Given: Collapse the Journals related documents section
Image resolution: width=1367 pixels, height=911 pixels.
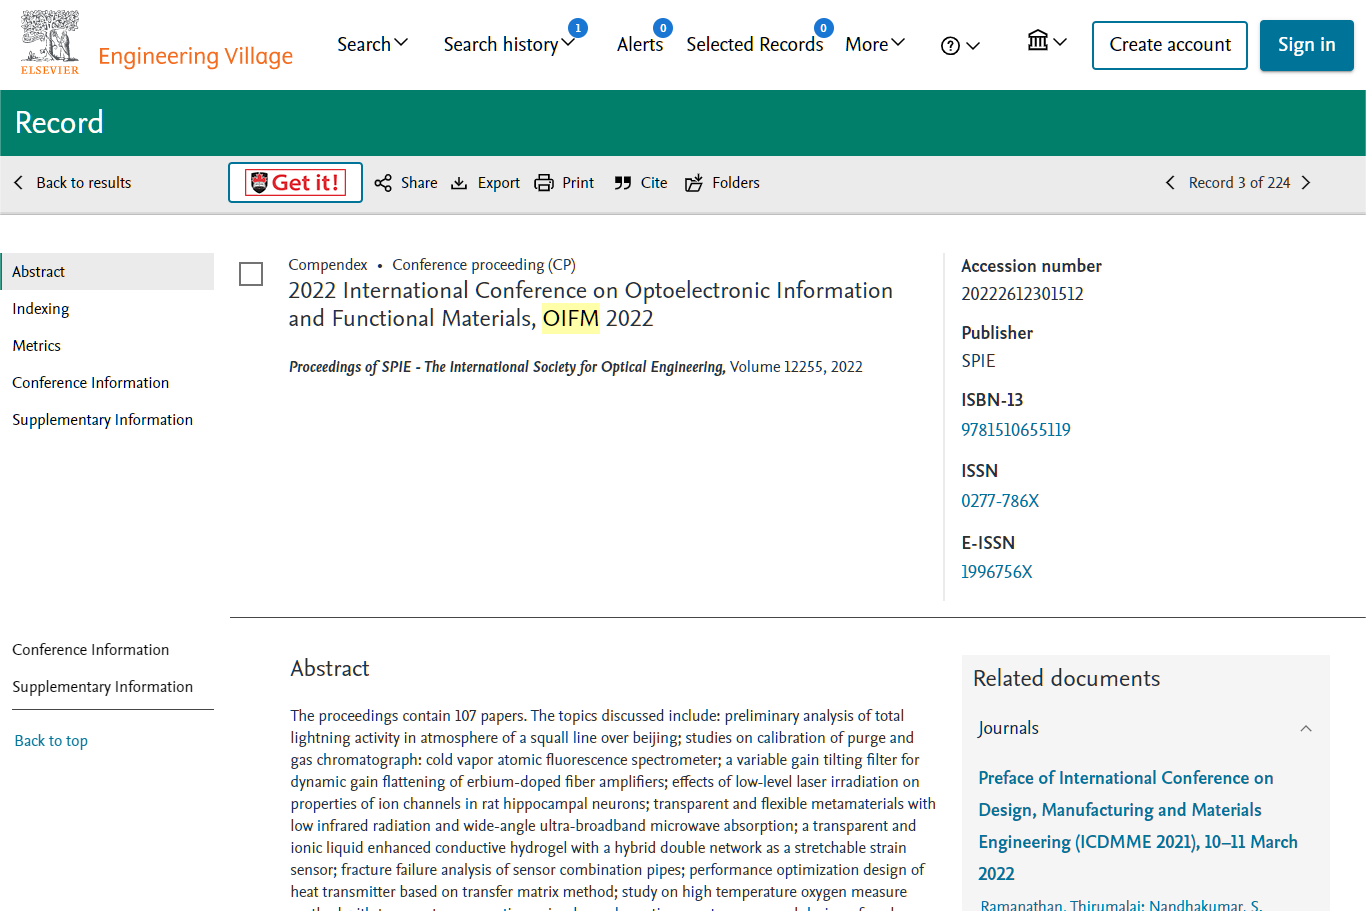Looking at the screenshot, I should [x=1306, y=729].
